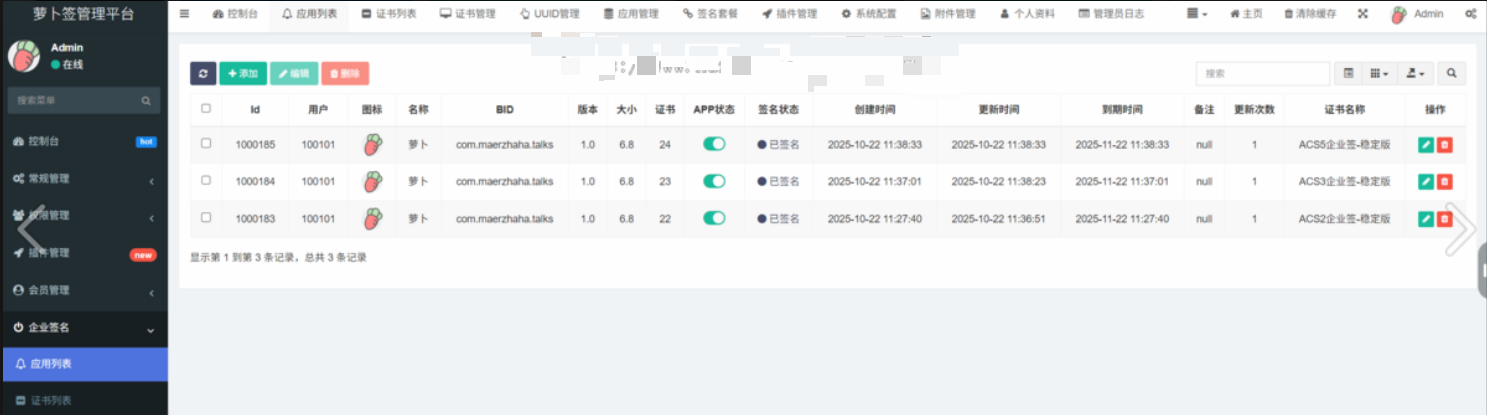Expand the 常规管理 sidebar menu
The image size is (1487, 415).
pos(84,179)
